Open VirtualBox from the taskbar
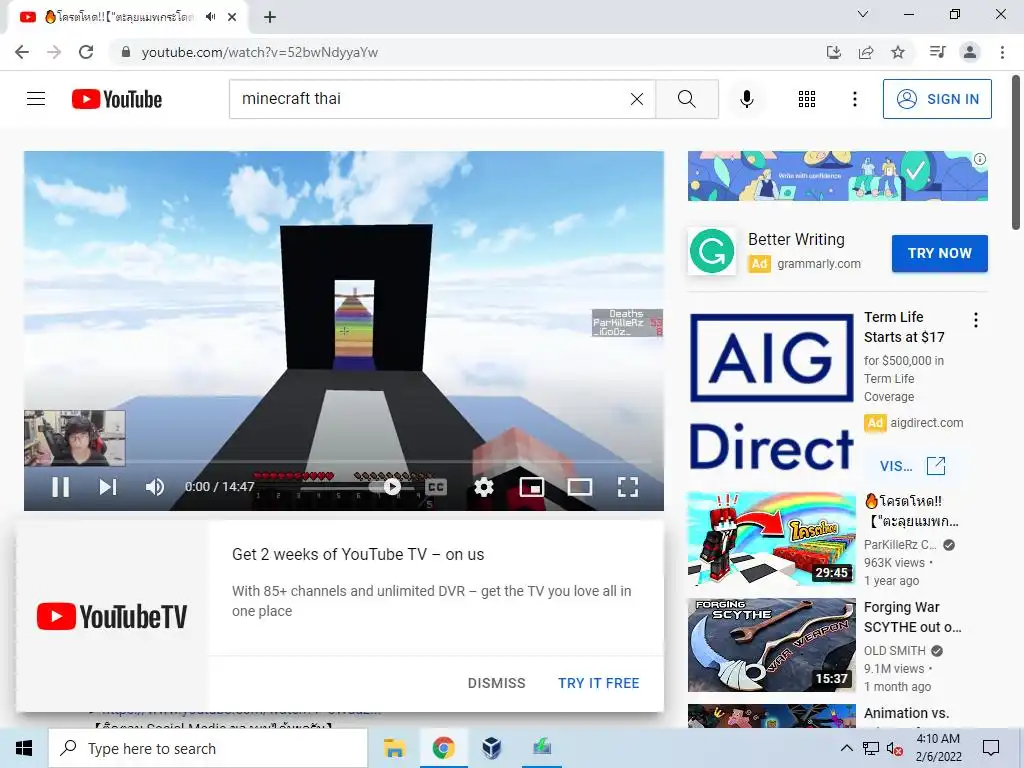The image size is (1024, 768). coord(491,748)
